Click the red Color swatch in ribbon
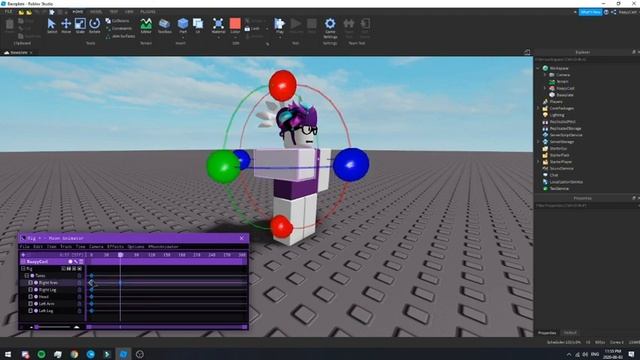Viewport: 640px width, 360px height. pos(235,23)
